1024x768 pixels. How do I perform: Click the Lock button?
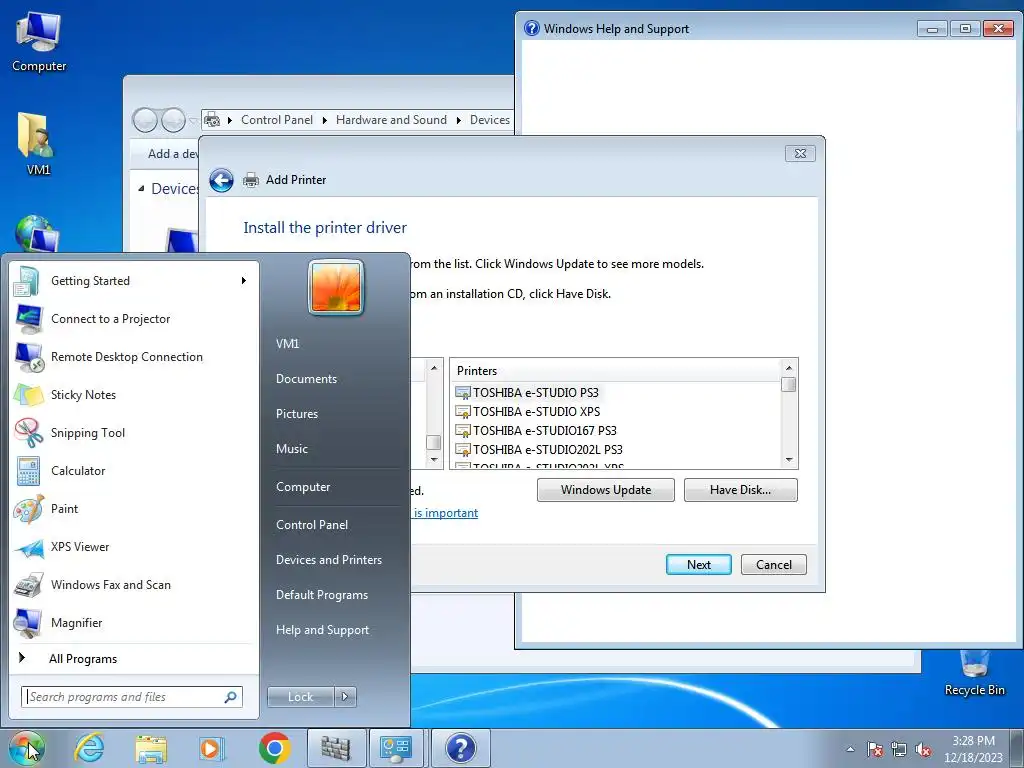point(300,697)
